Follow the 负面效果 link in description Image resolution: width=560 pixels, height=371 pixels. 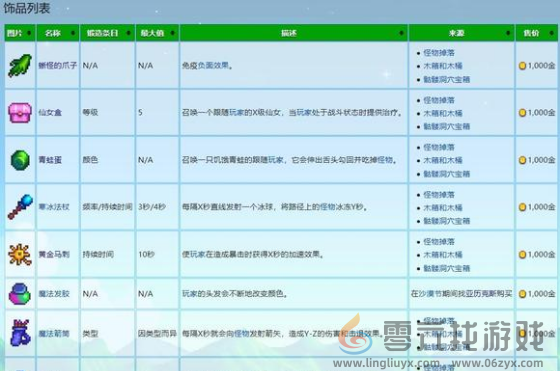tap(214, 65)
